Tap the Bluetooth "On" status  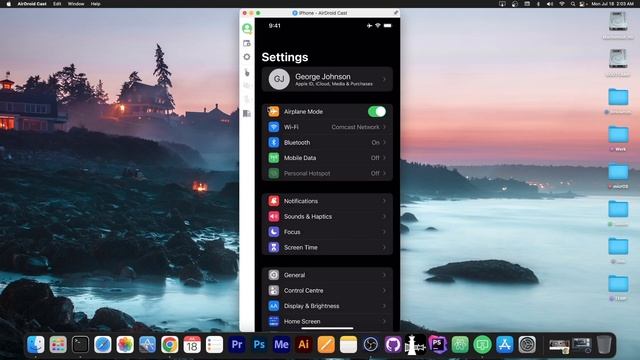[375, 142]
